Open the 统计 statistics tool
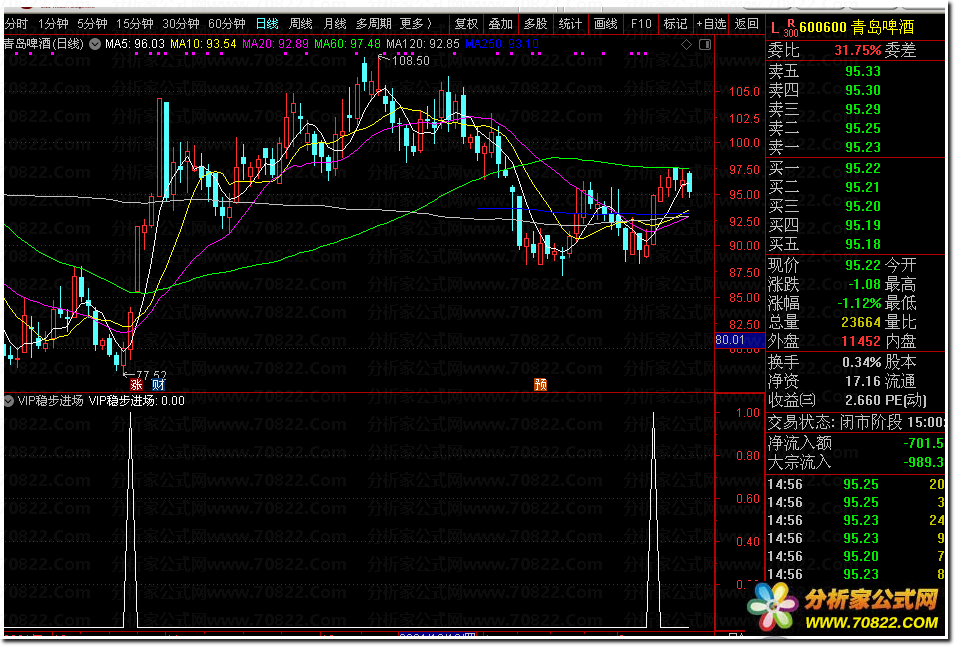The image size is (957, 647). [570, 24]
